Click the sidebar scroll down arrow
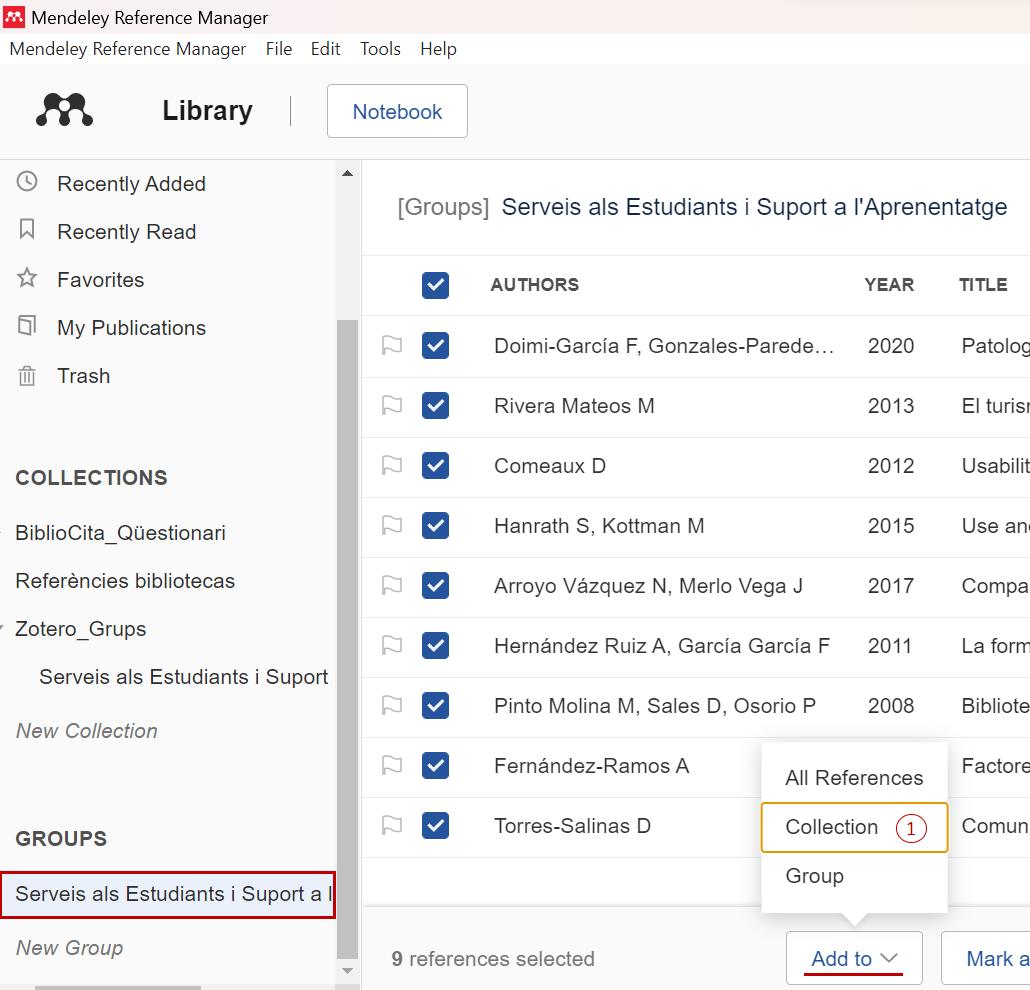This screenshot has width=1030, height=990. tap(347, 970)
